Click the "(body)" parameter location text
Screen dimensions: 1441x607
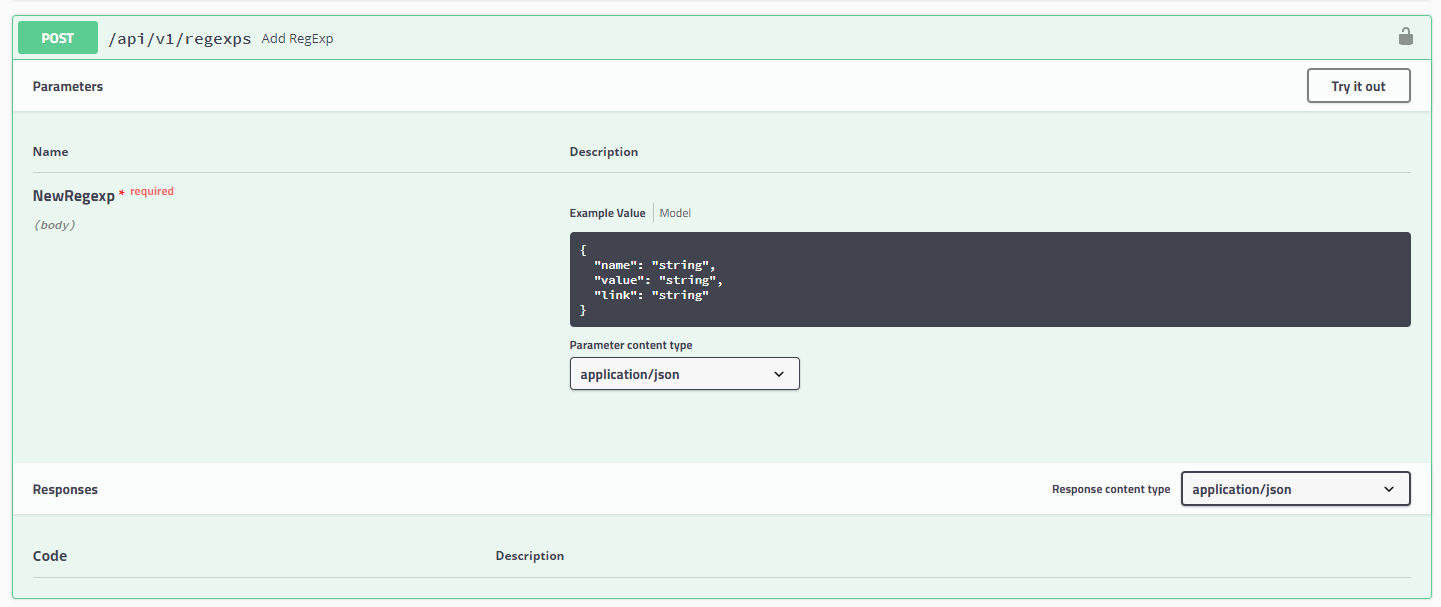click(55, 225)
